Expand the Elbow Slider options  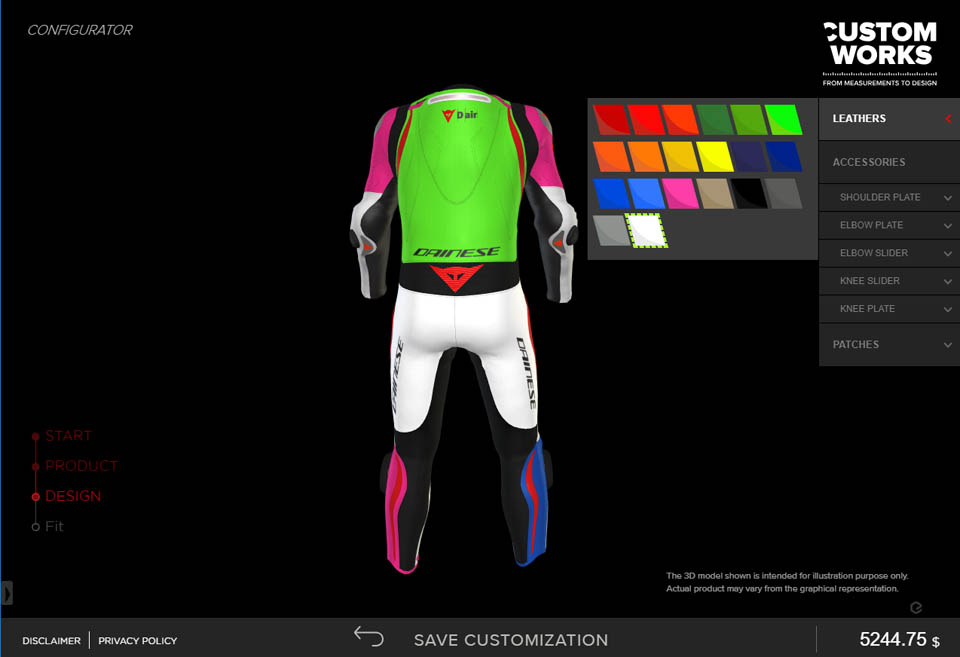(889, 253)
